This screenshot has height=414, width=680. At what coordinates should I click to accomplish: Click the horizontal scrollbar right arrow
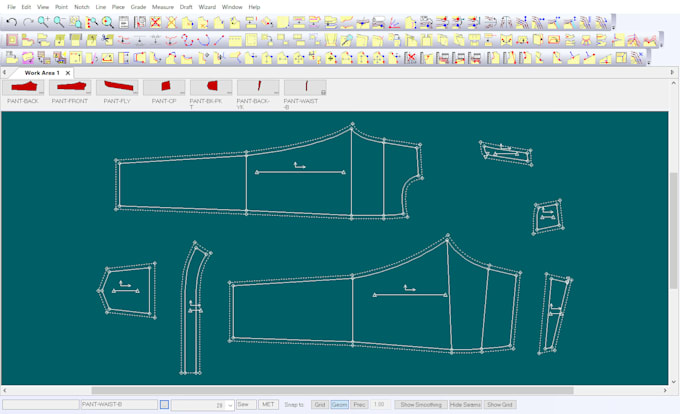665,390
